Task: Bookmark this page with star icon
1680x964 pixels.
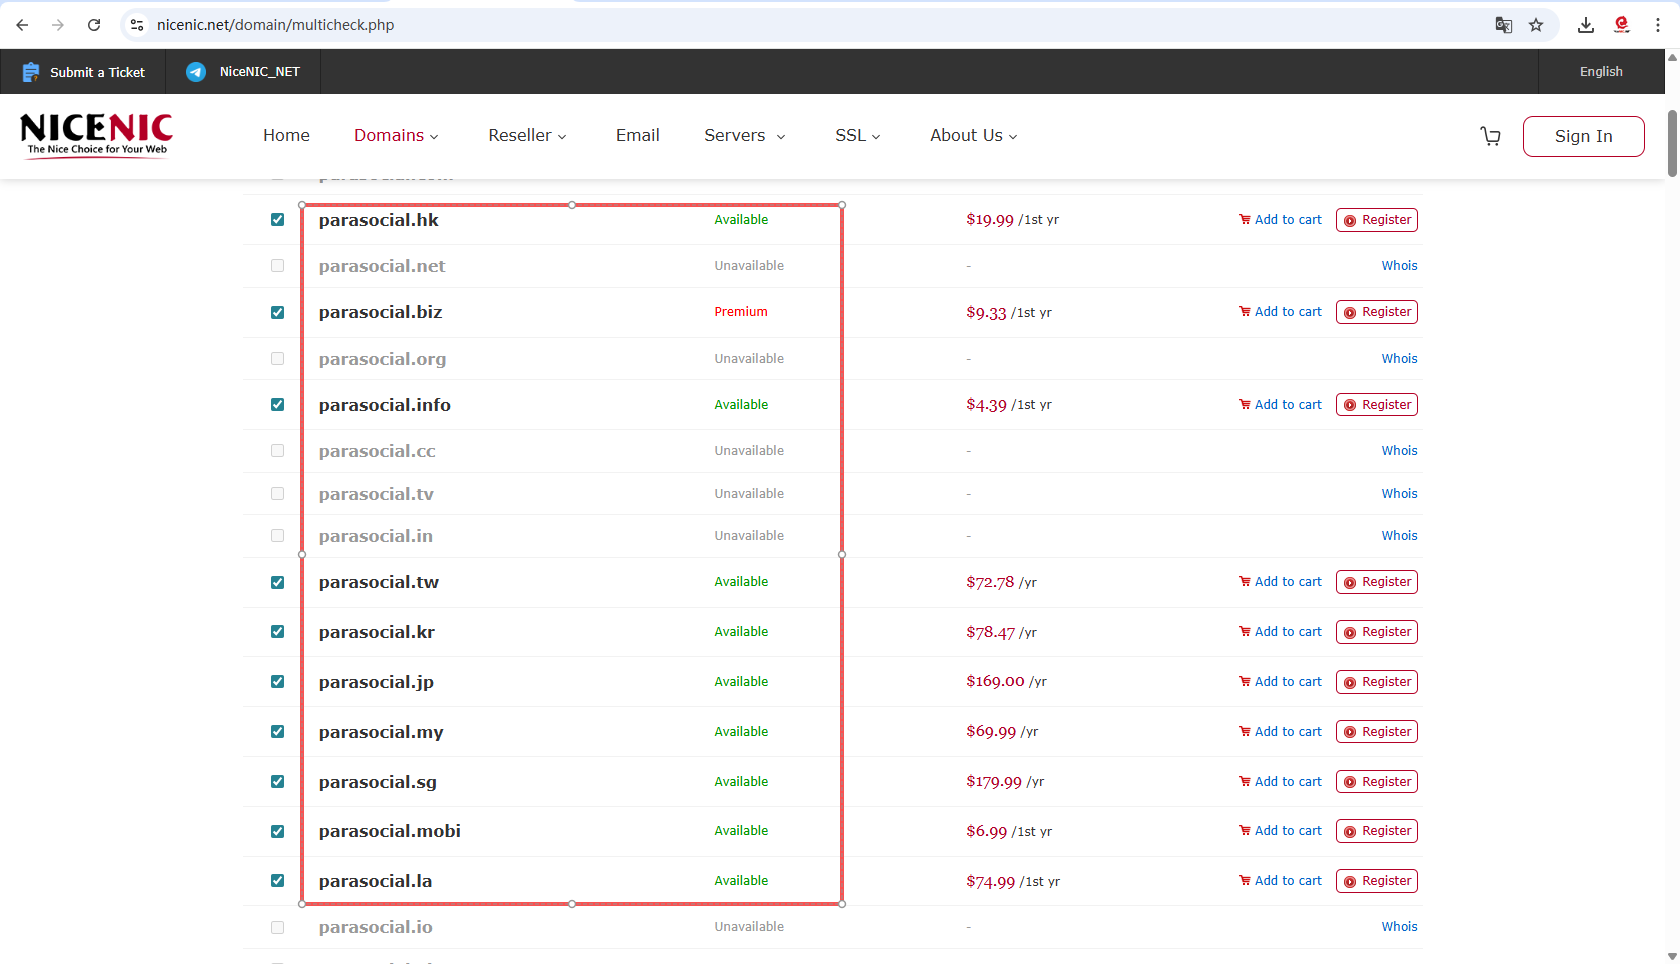Action: [x=1536, y=25]
